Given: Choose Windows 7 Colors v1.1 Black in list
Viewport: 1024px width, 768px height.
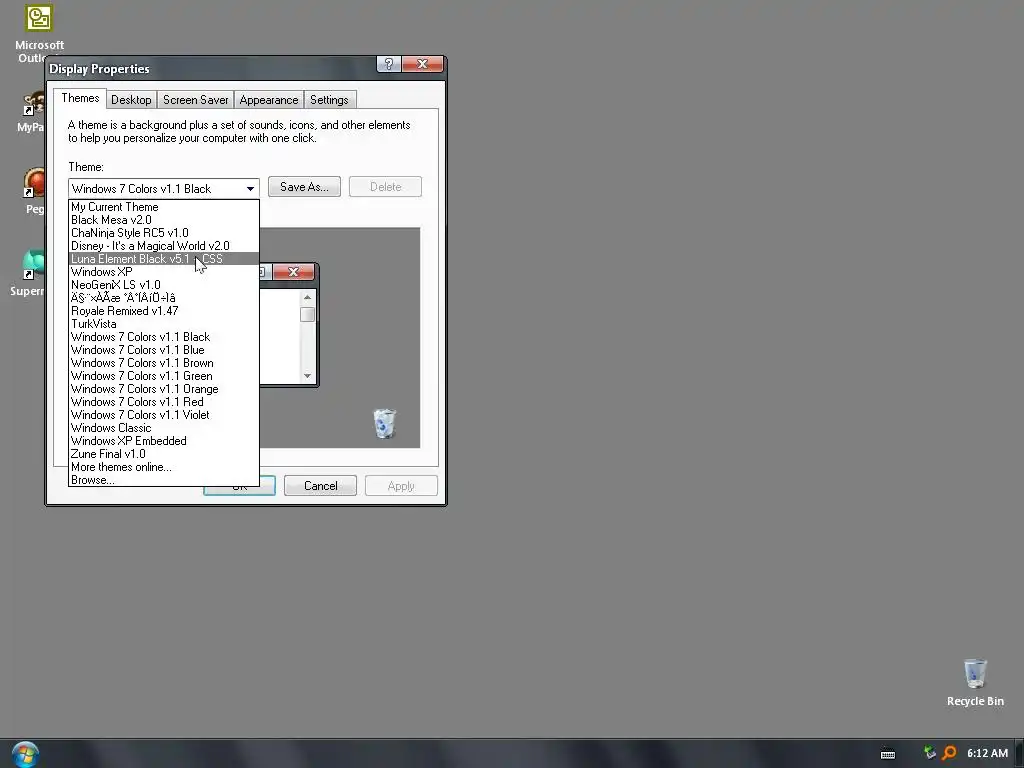Looking at the screenshot, I should click(164, 337).
